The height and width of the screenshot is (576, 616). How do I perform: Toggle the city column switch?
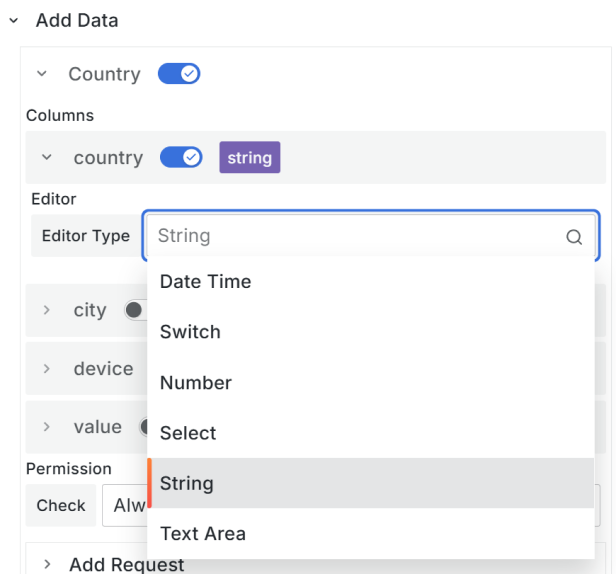[x=135, y=311]
